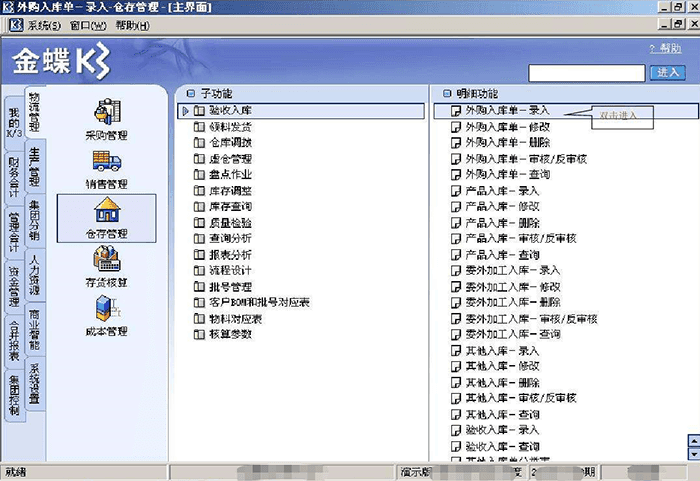
Task: Click the document icon beside 产品入库-录入
Action: [x=456, y=191]
